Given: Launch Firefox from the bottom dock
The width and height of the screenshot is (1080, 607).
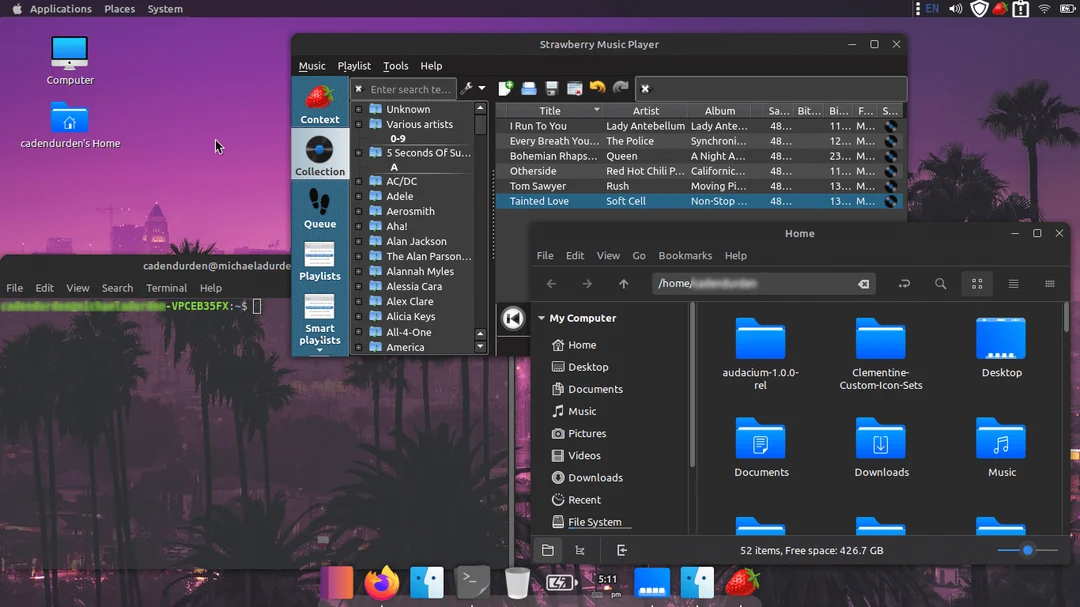Looking at the screenshot, I should [x=381, y=582].
